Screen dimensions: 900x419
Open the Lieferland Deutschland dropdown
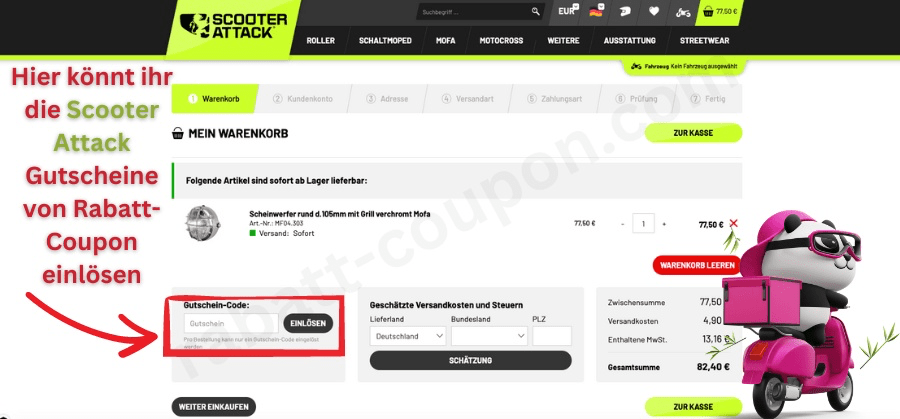[x=408, y=336]
